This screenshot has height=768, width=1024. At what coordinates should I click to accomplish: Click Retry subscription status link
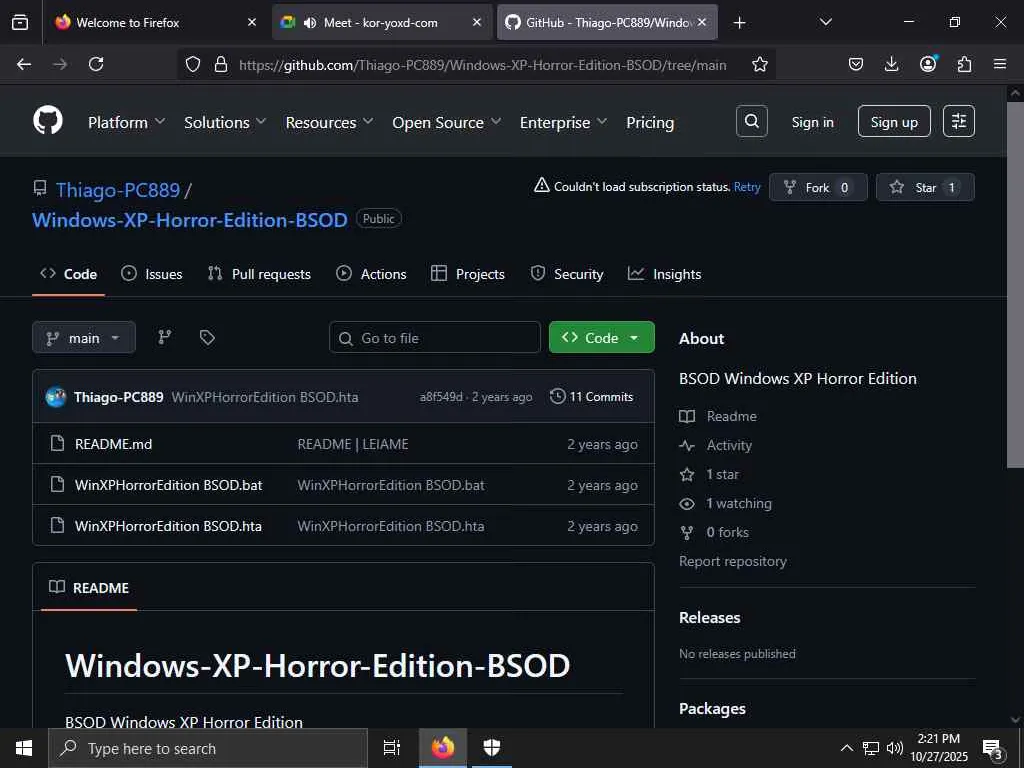[747, 187]
